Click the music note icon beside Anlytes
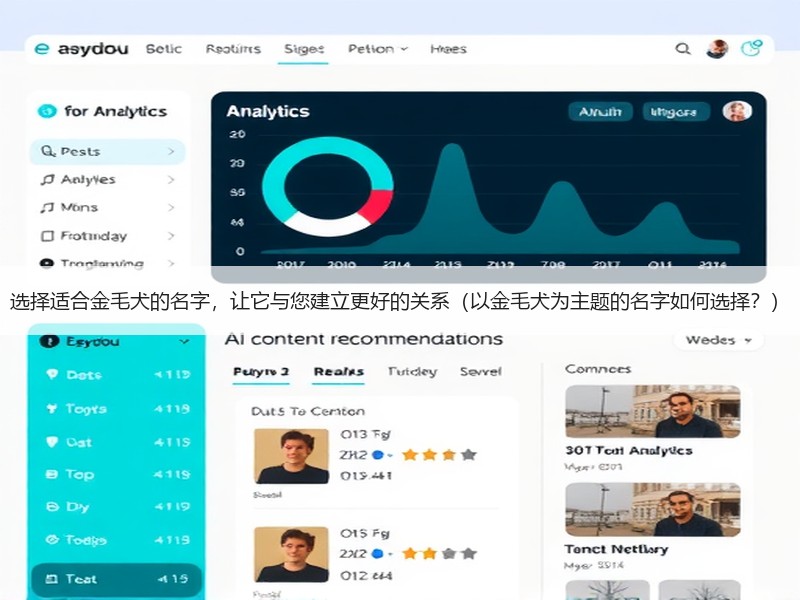Screen dimensions: 800x600 click(47, 180)
